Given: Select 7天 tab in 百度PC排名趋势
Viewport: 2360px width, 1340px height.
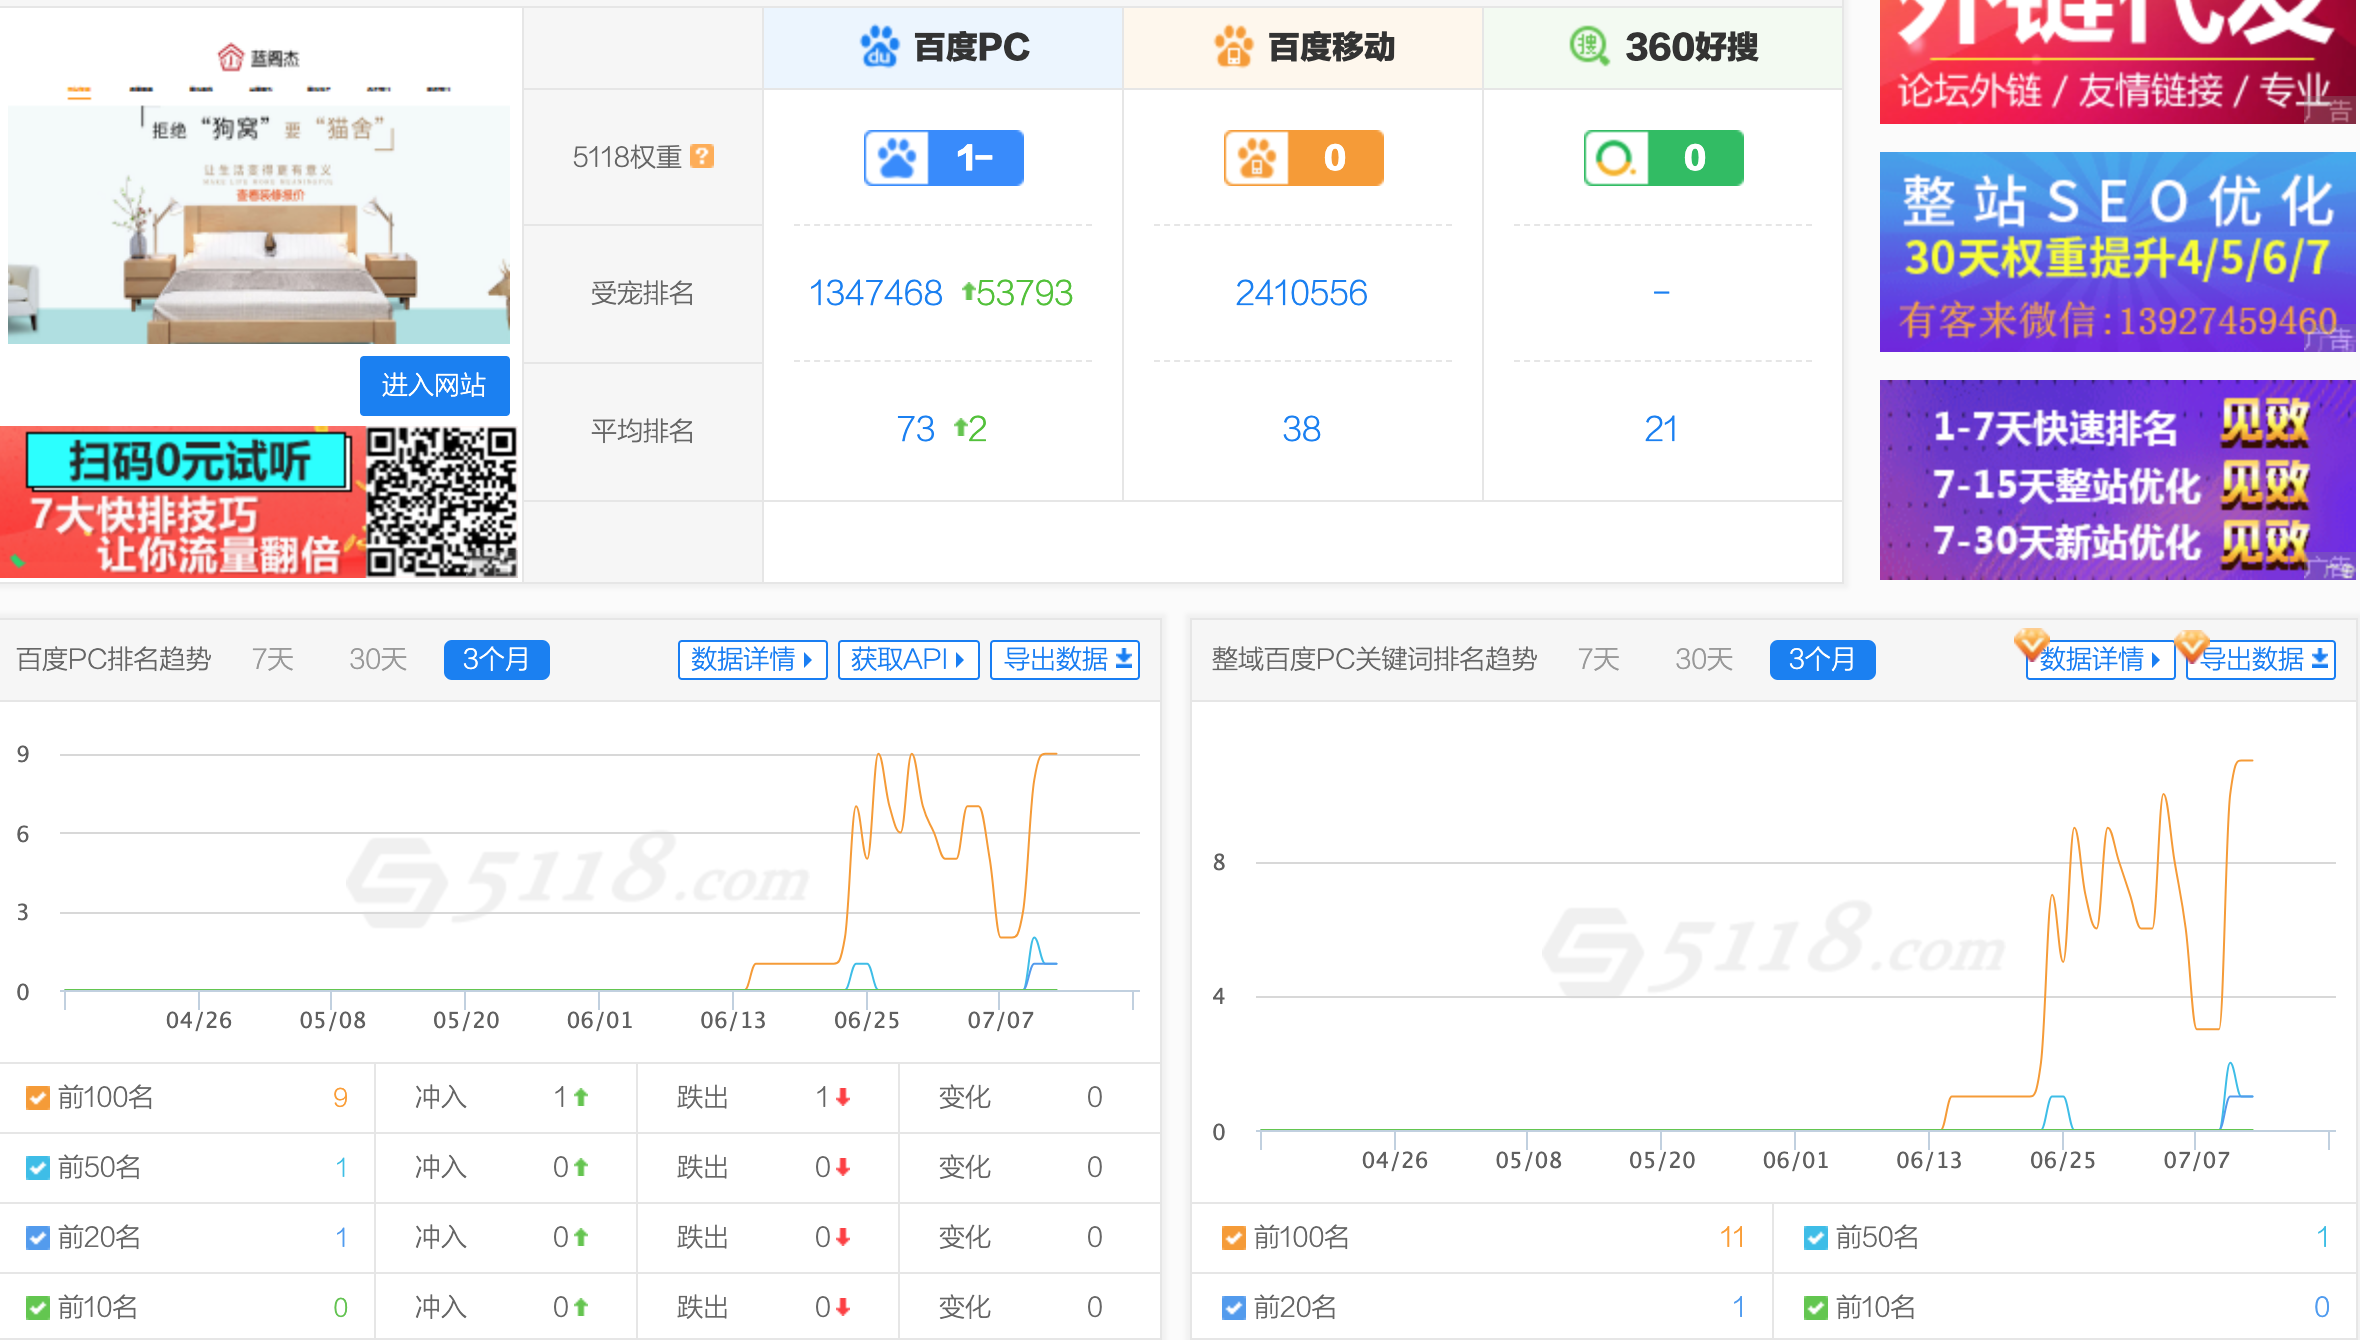Looking at the screenshot, I should pos(272,659).
